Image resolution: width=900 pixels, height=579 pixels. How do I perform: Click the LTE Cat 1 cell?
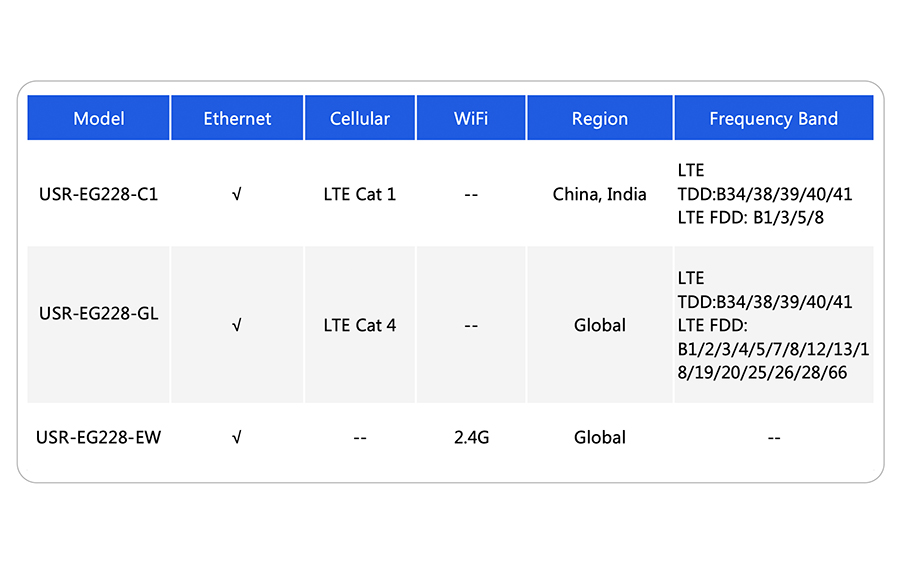pyautogui.click(x=360, y=194)
